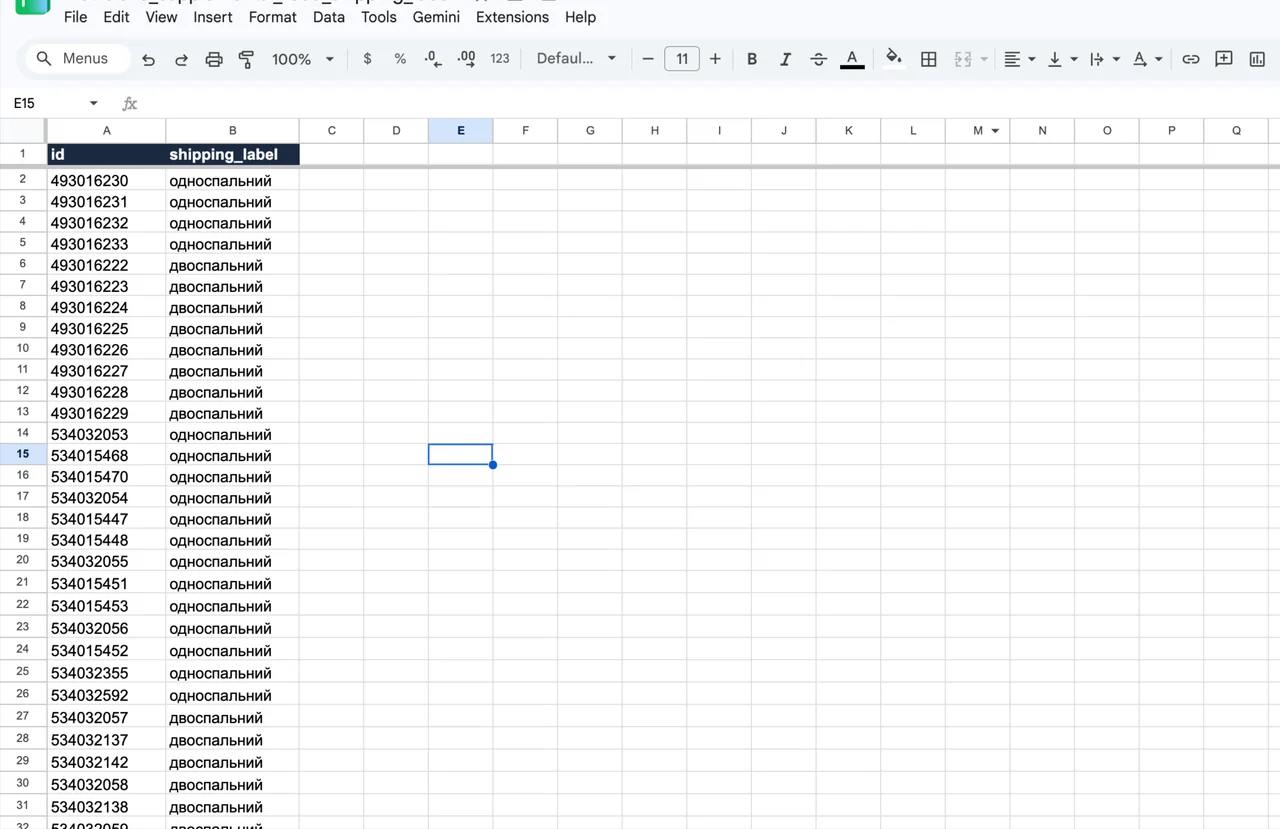The width and height of the screenshot is (1280, 829).
Task: Search the Menus box
Action: [x=78, y=59]
